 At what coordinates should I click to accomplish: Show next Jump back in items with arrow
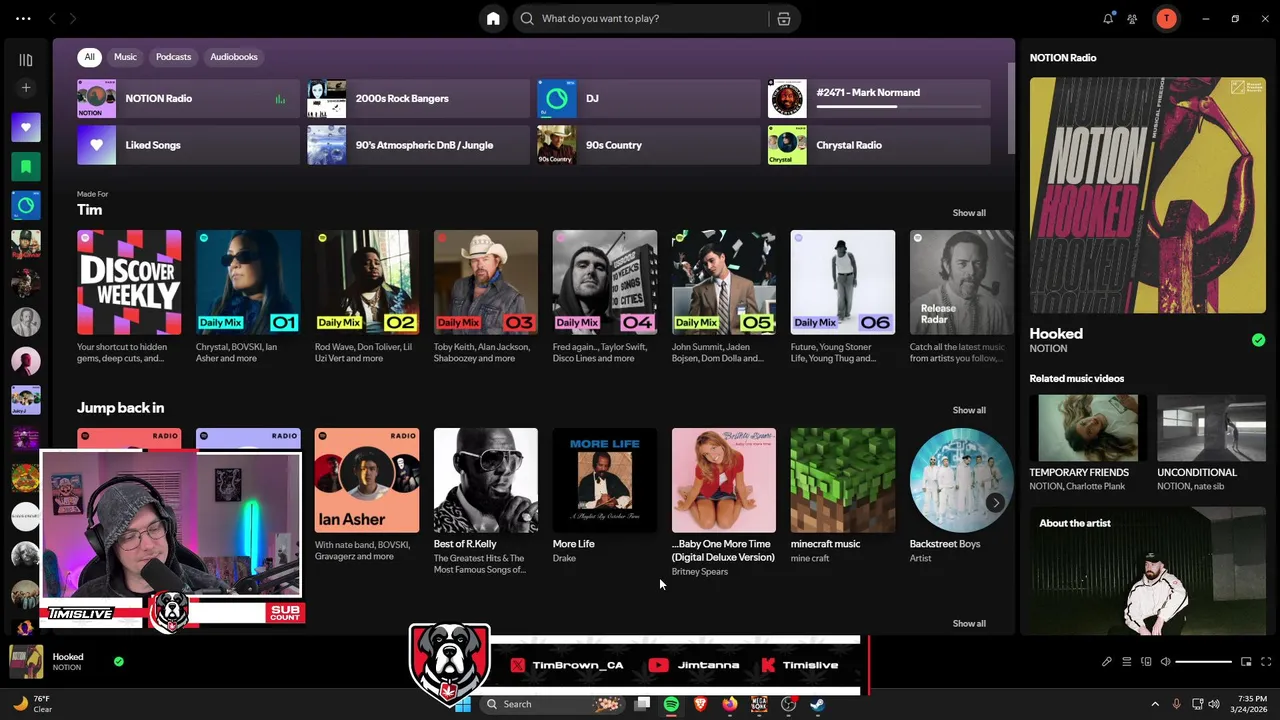[995, 503]
